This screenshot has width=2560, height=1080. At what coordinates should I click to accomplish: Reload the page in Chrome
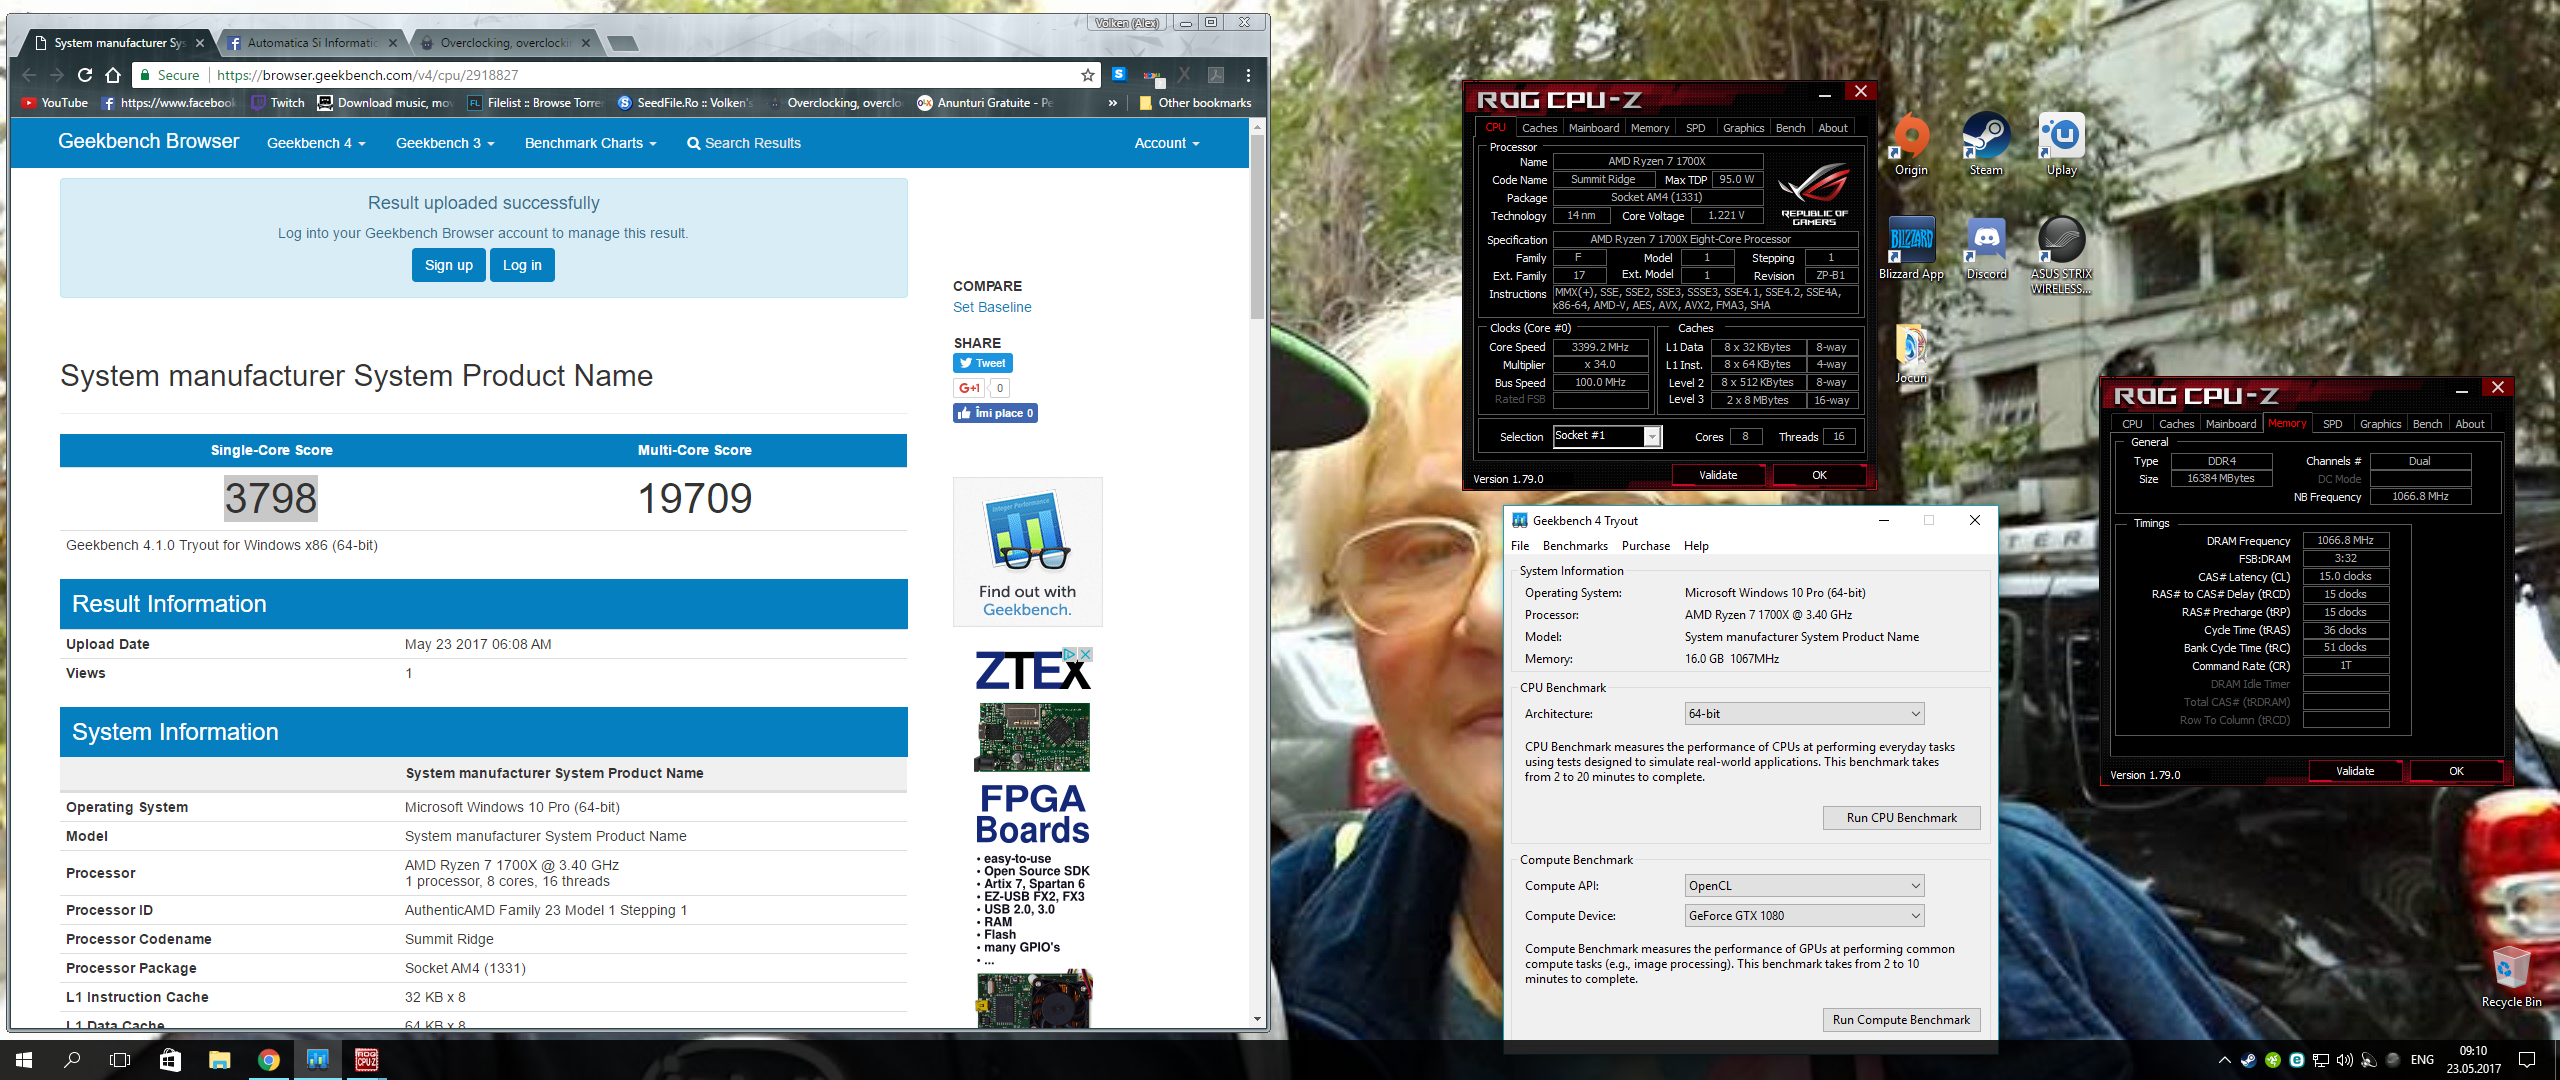pos(85,75)
